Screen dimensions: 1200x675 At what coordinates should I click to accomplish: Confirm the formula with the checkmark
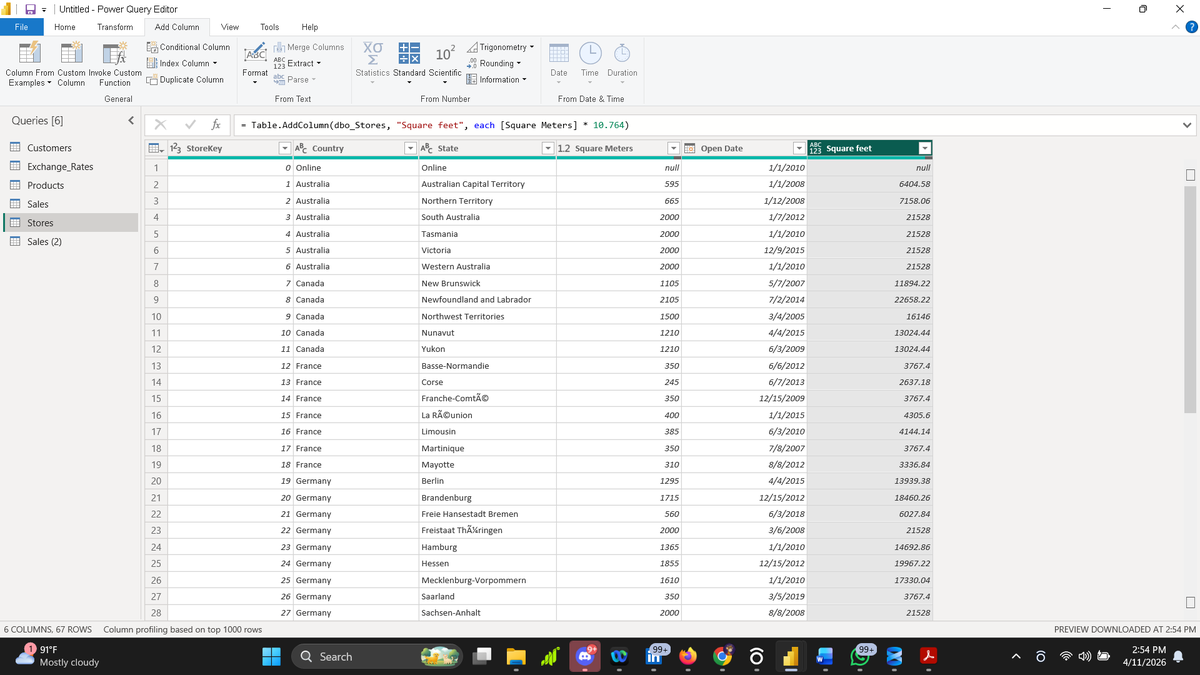[x=190, y=125]
